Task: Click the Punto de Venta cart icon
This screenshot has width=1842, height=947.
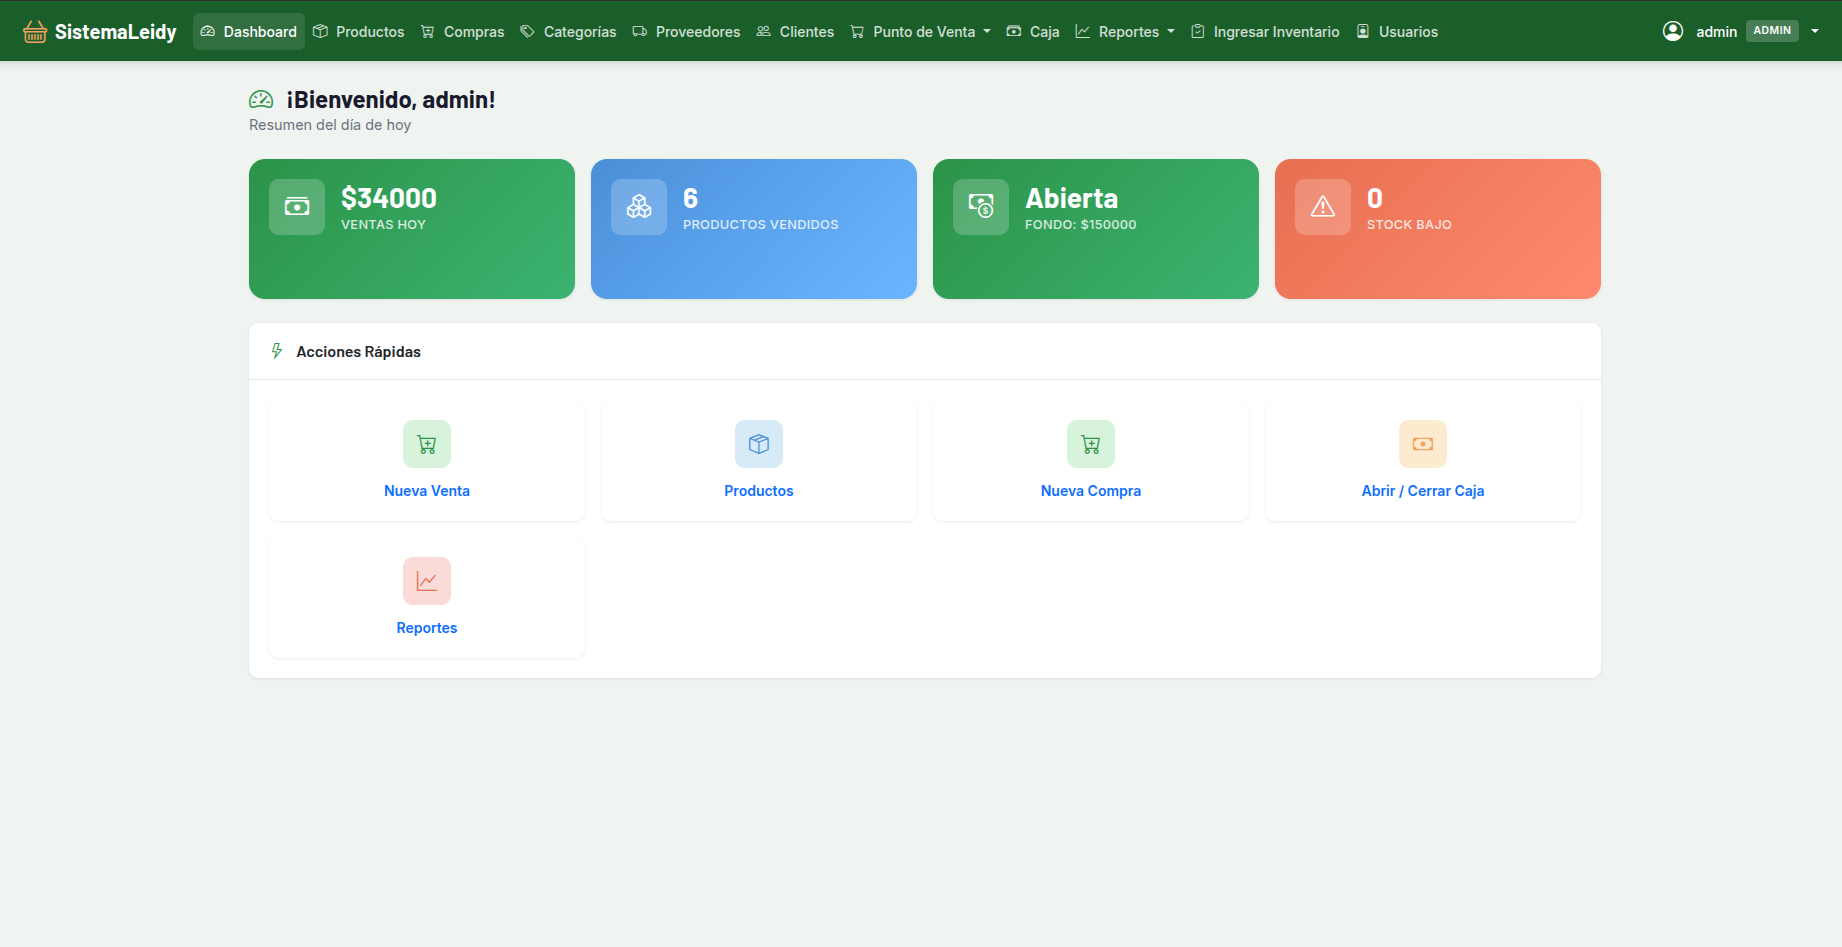Action: click(x=857, y=32)
